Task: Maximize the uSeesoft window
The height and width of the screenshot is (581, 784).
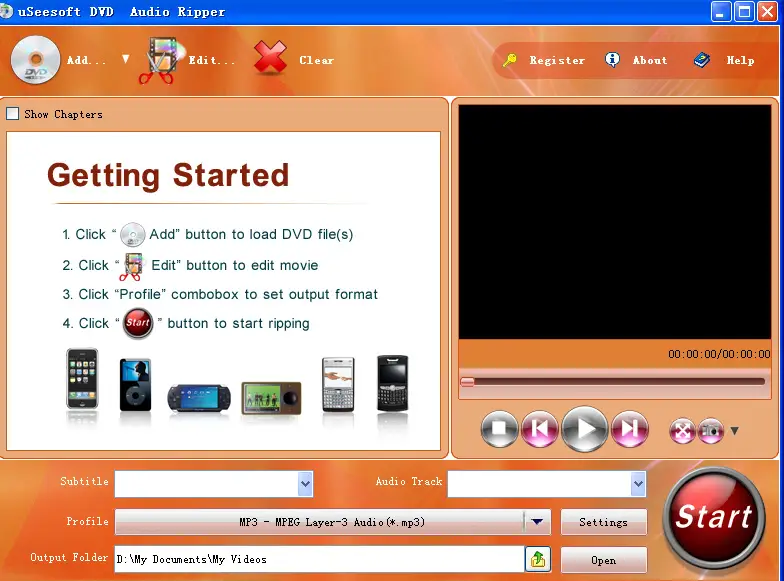Action: pos(744,12)
